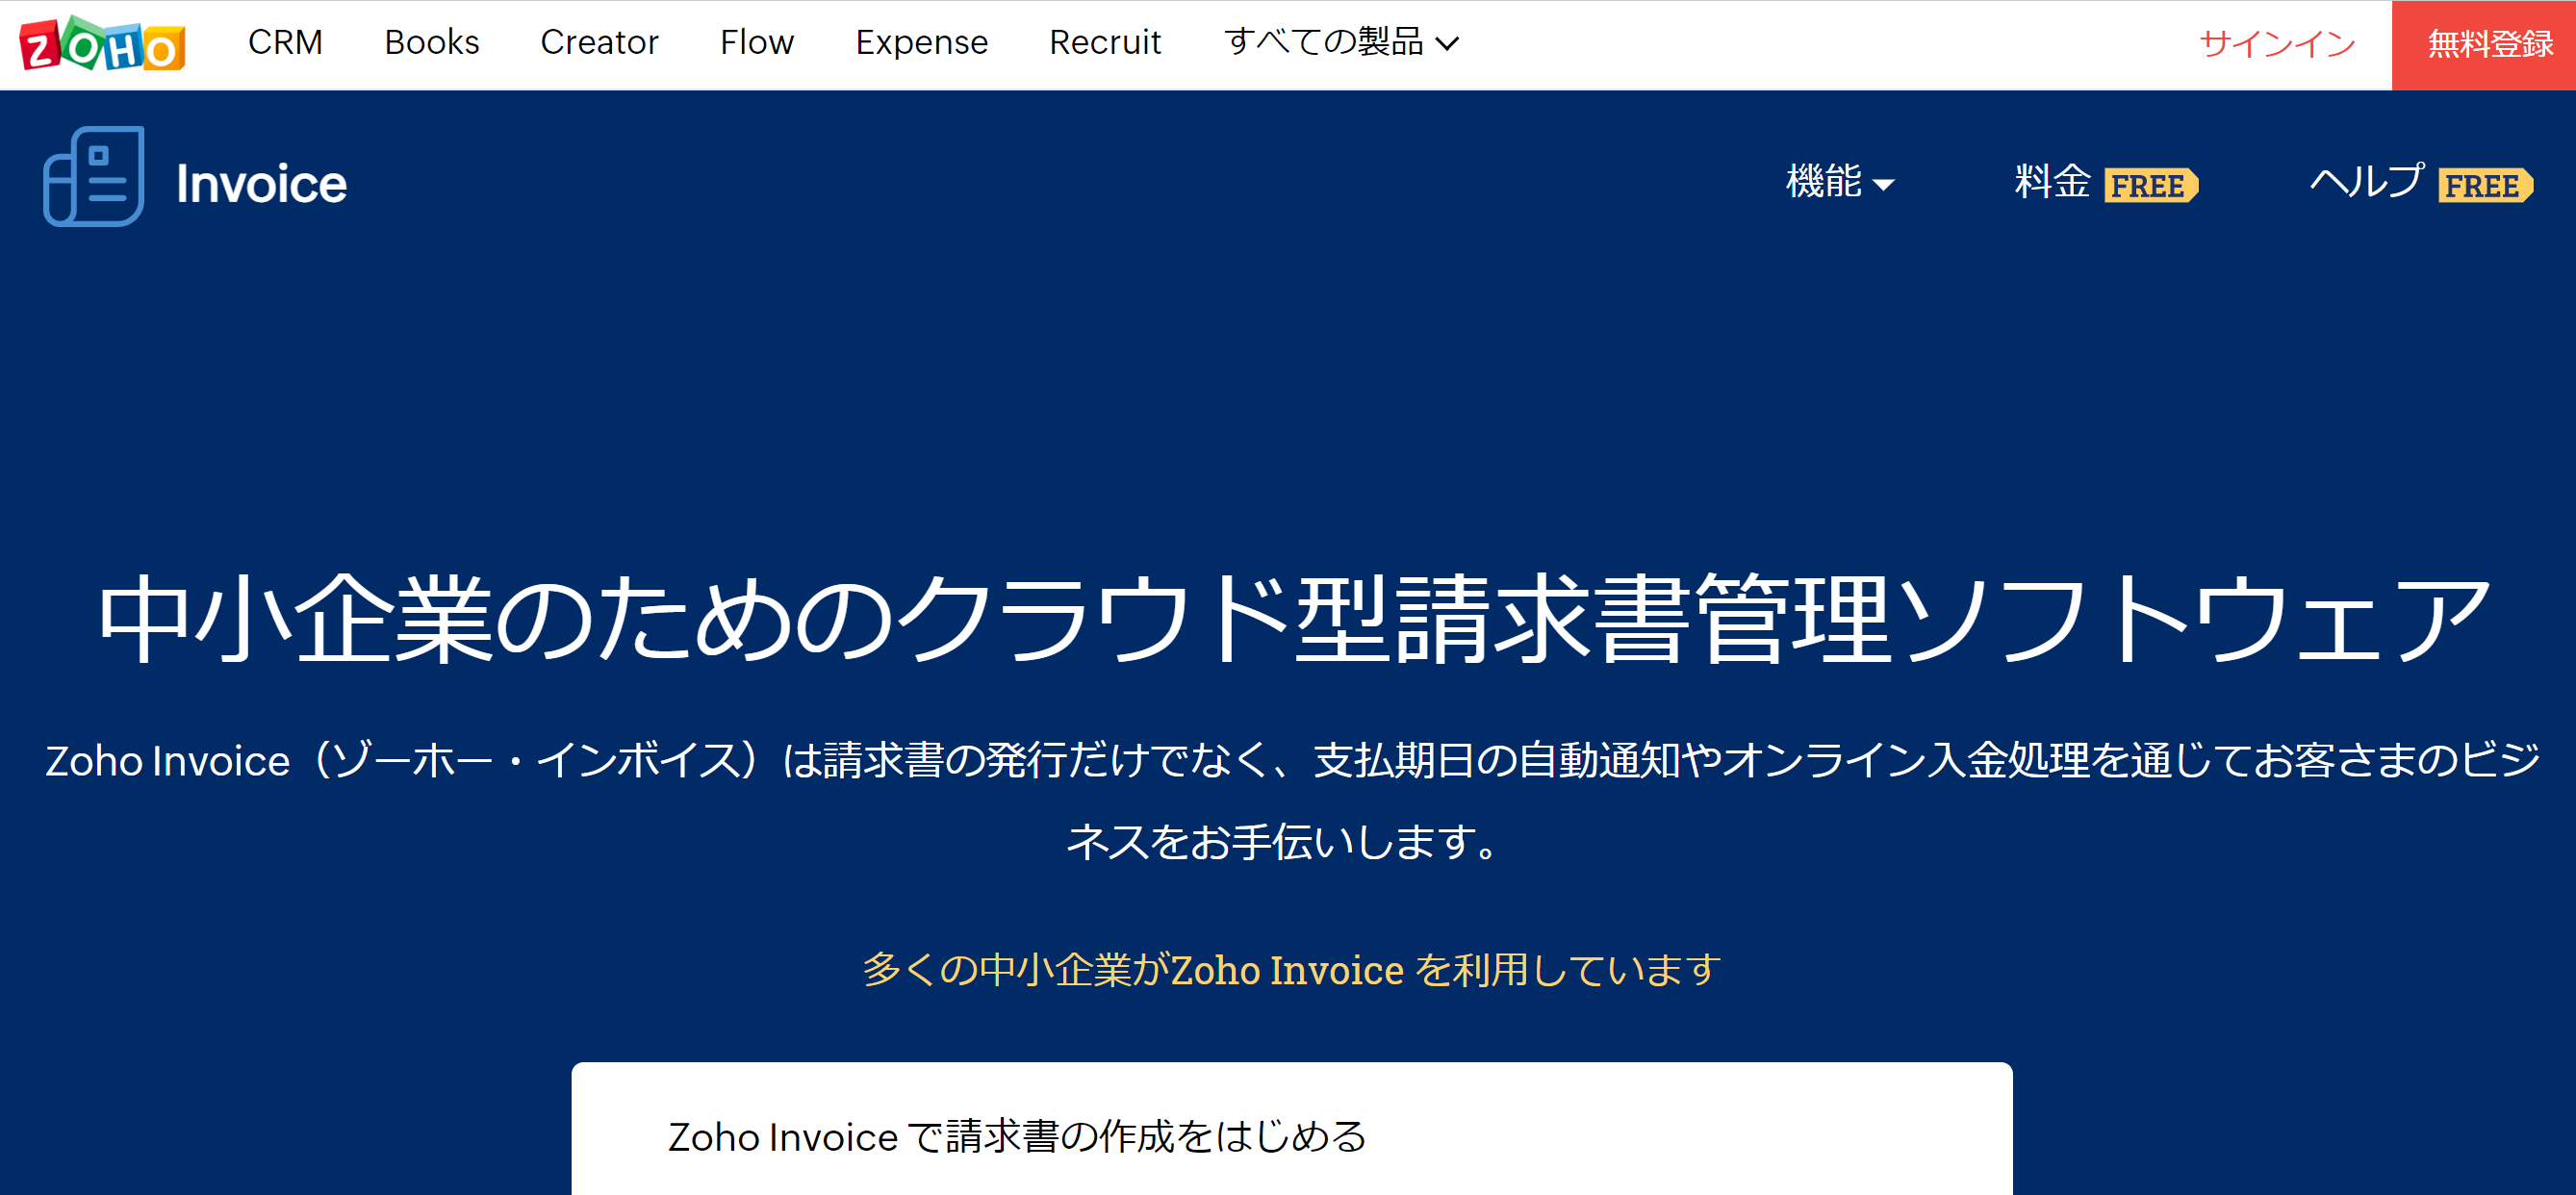Image resolution: width=2576 pixels, height=1195 pixels.
Task: Expand the すべての製品 dropdown
Action: point(1341,43)
